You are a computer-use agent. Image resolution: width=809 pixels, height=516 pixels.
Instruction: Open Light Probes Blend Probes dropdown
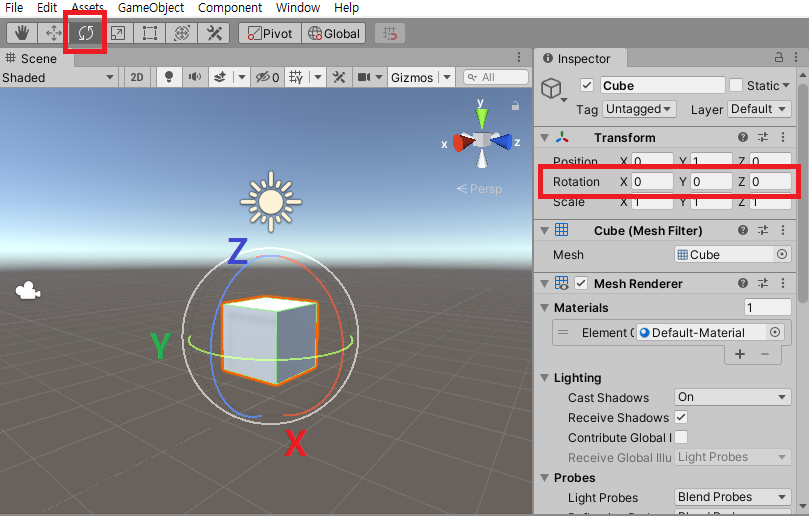coord(733,497)
